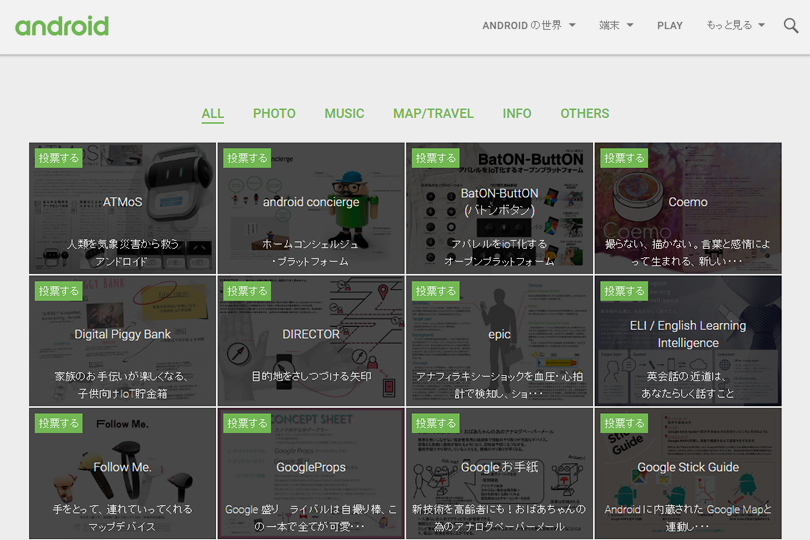Click description 家族のお手伝いが楽しくなる、子供向けIoT貯金箱

122,385
